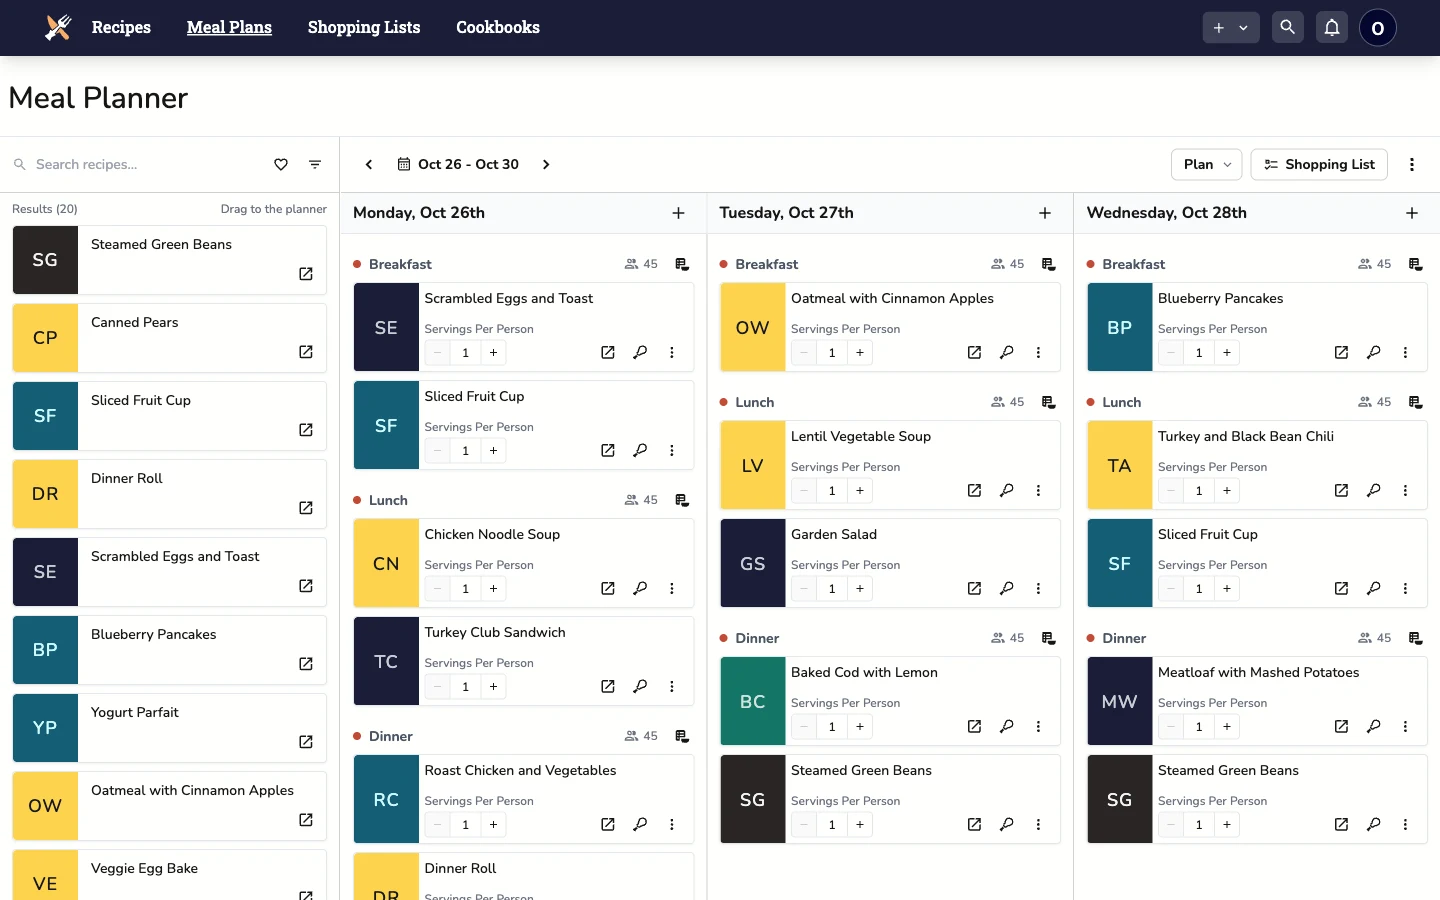Select the green BC tile for Baked Cod
The height and width of the screenshot is (900, 1440).
753,701
